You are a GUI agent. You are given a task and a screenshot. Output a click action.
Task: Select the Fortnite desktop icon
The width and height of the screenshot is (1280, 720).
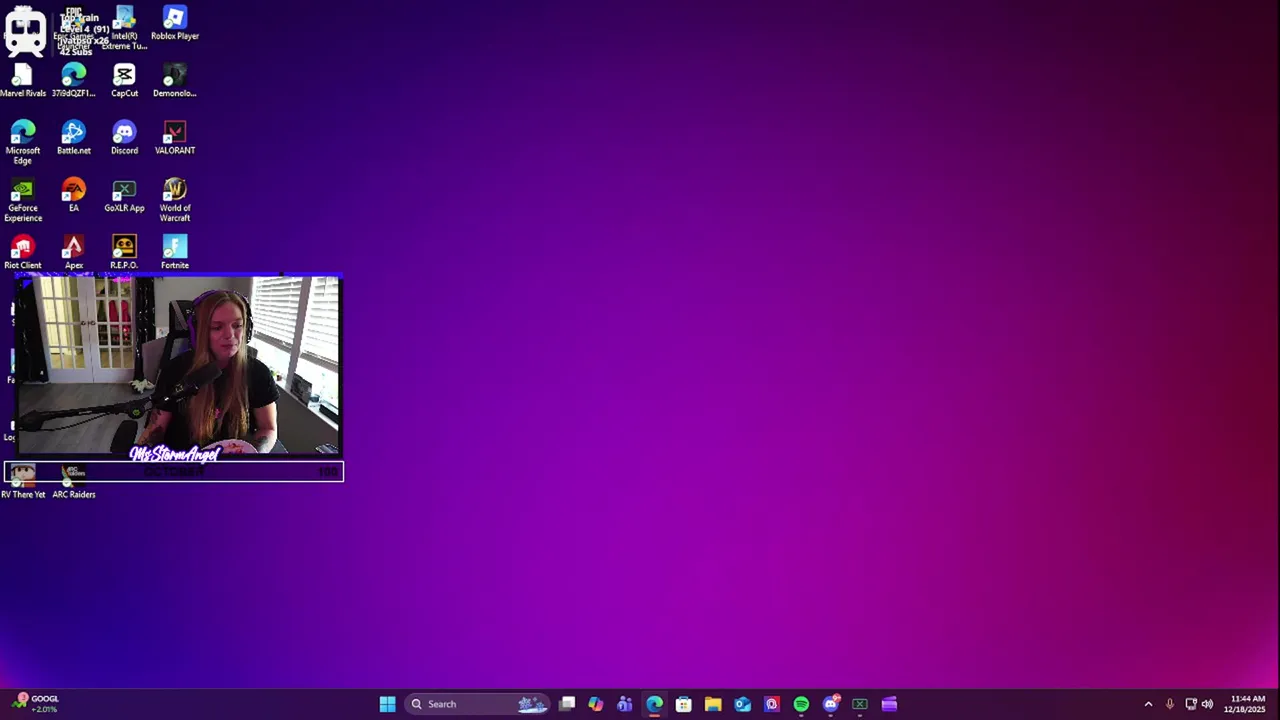[175, 252]
